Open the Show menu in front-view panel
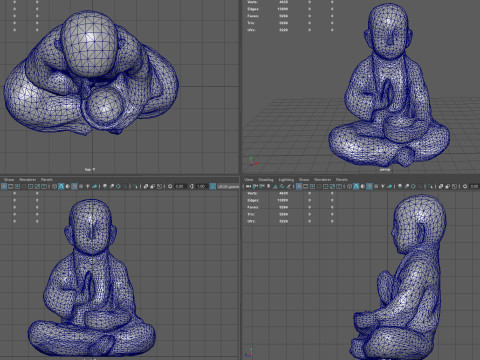This screenshot has width=480, height=360. coord(9,179)
